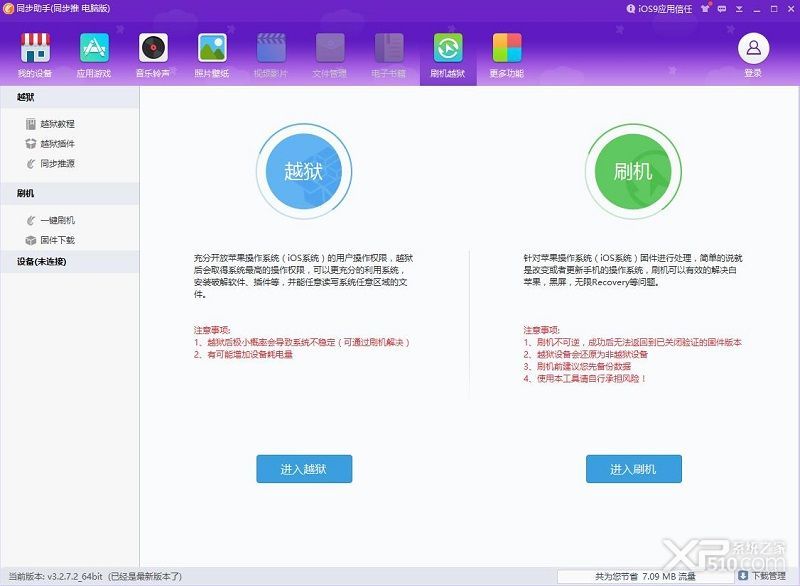Open 更多功能 more features
Screen dimensions: 800x586
(x=507, y=55)
